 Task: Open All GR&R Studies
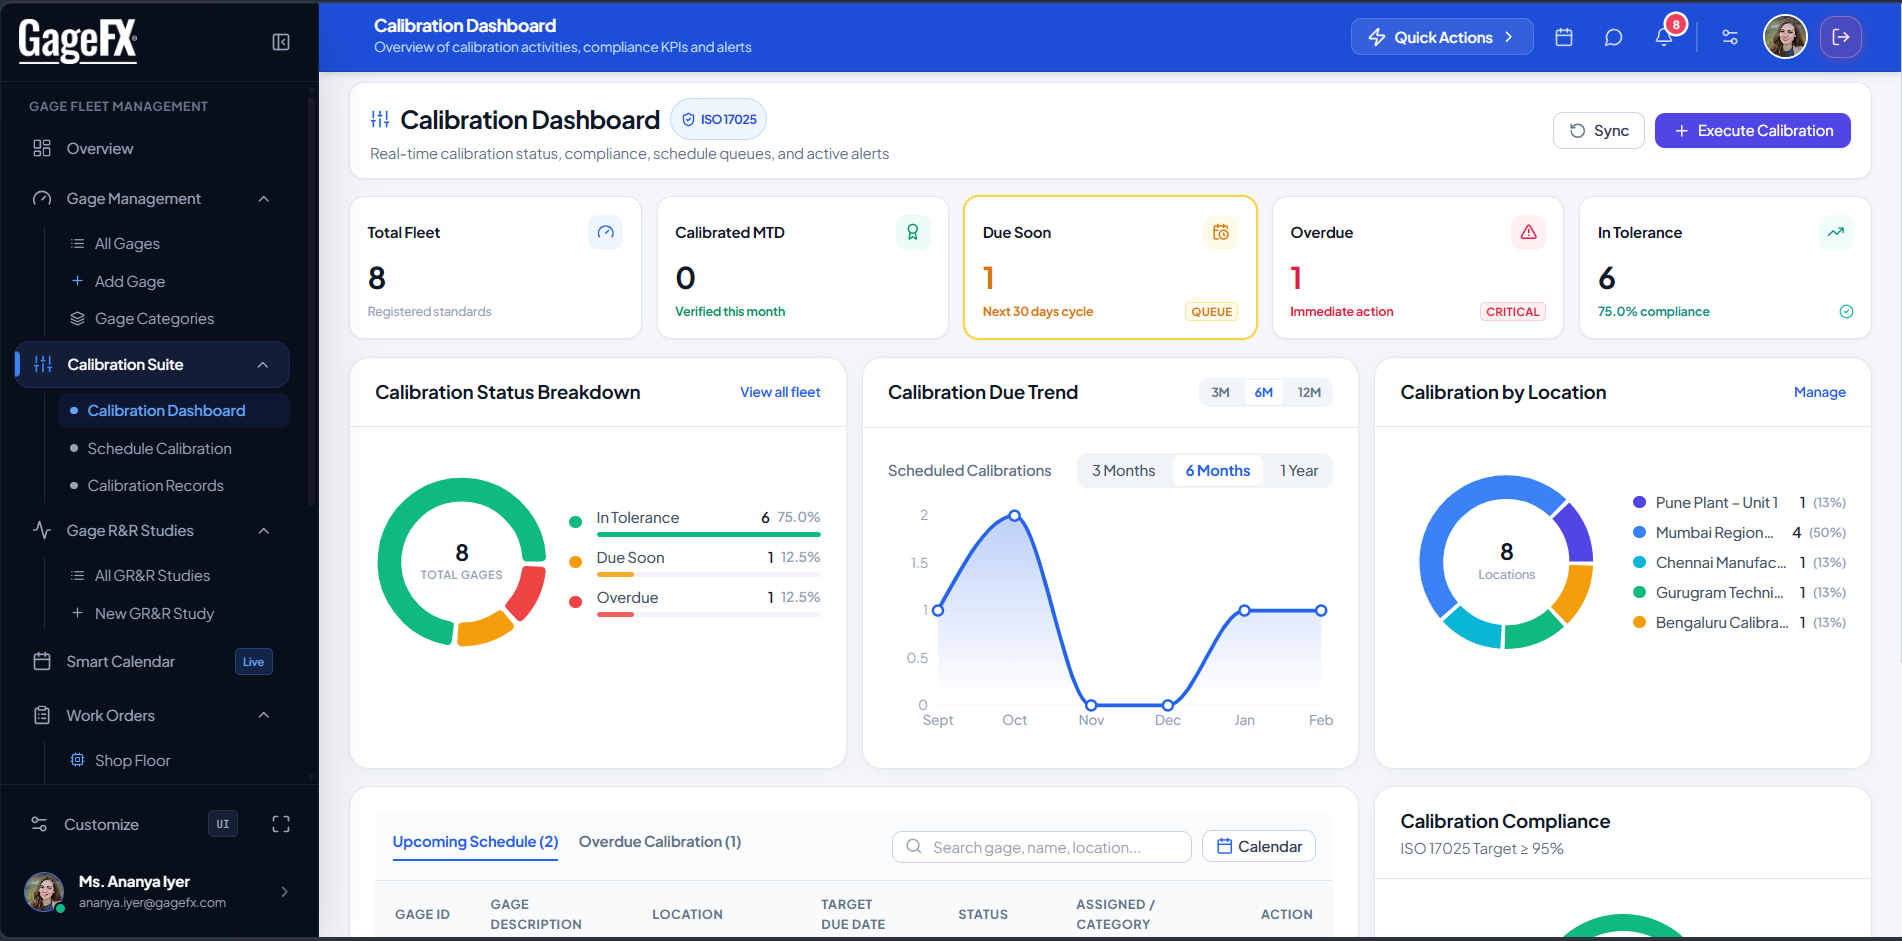click(152, 576)
